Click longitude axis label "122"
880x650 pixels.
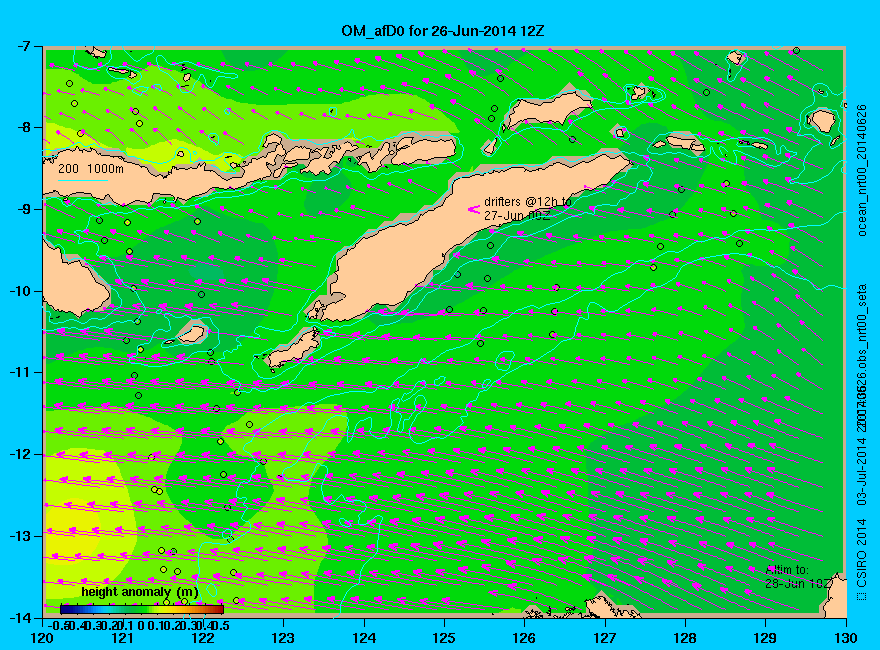pos(203,638)
